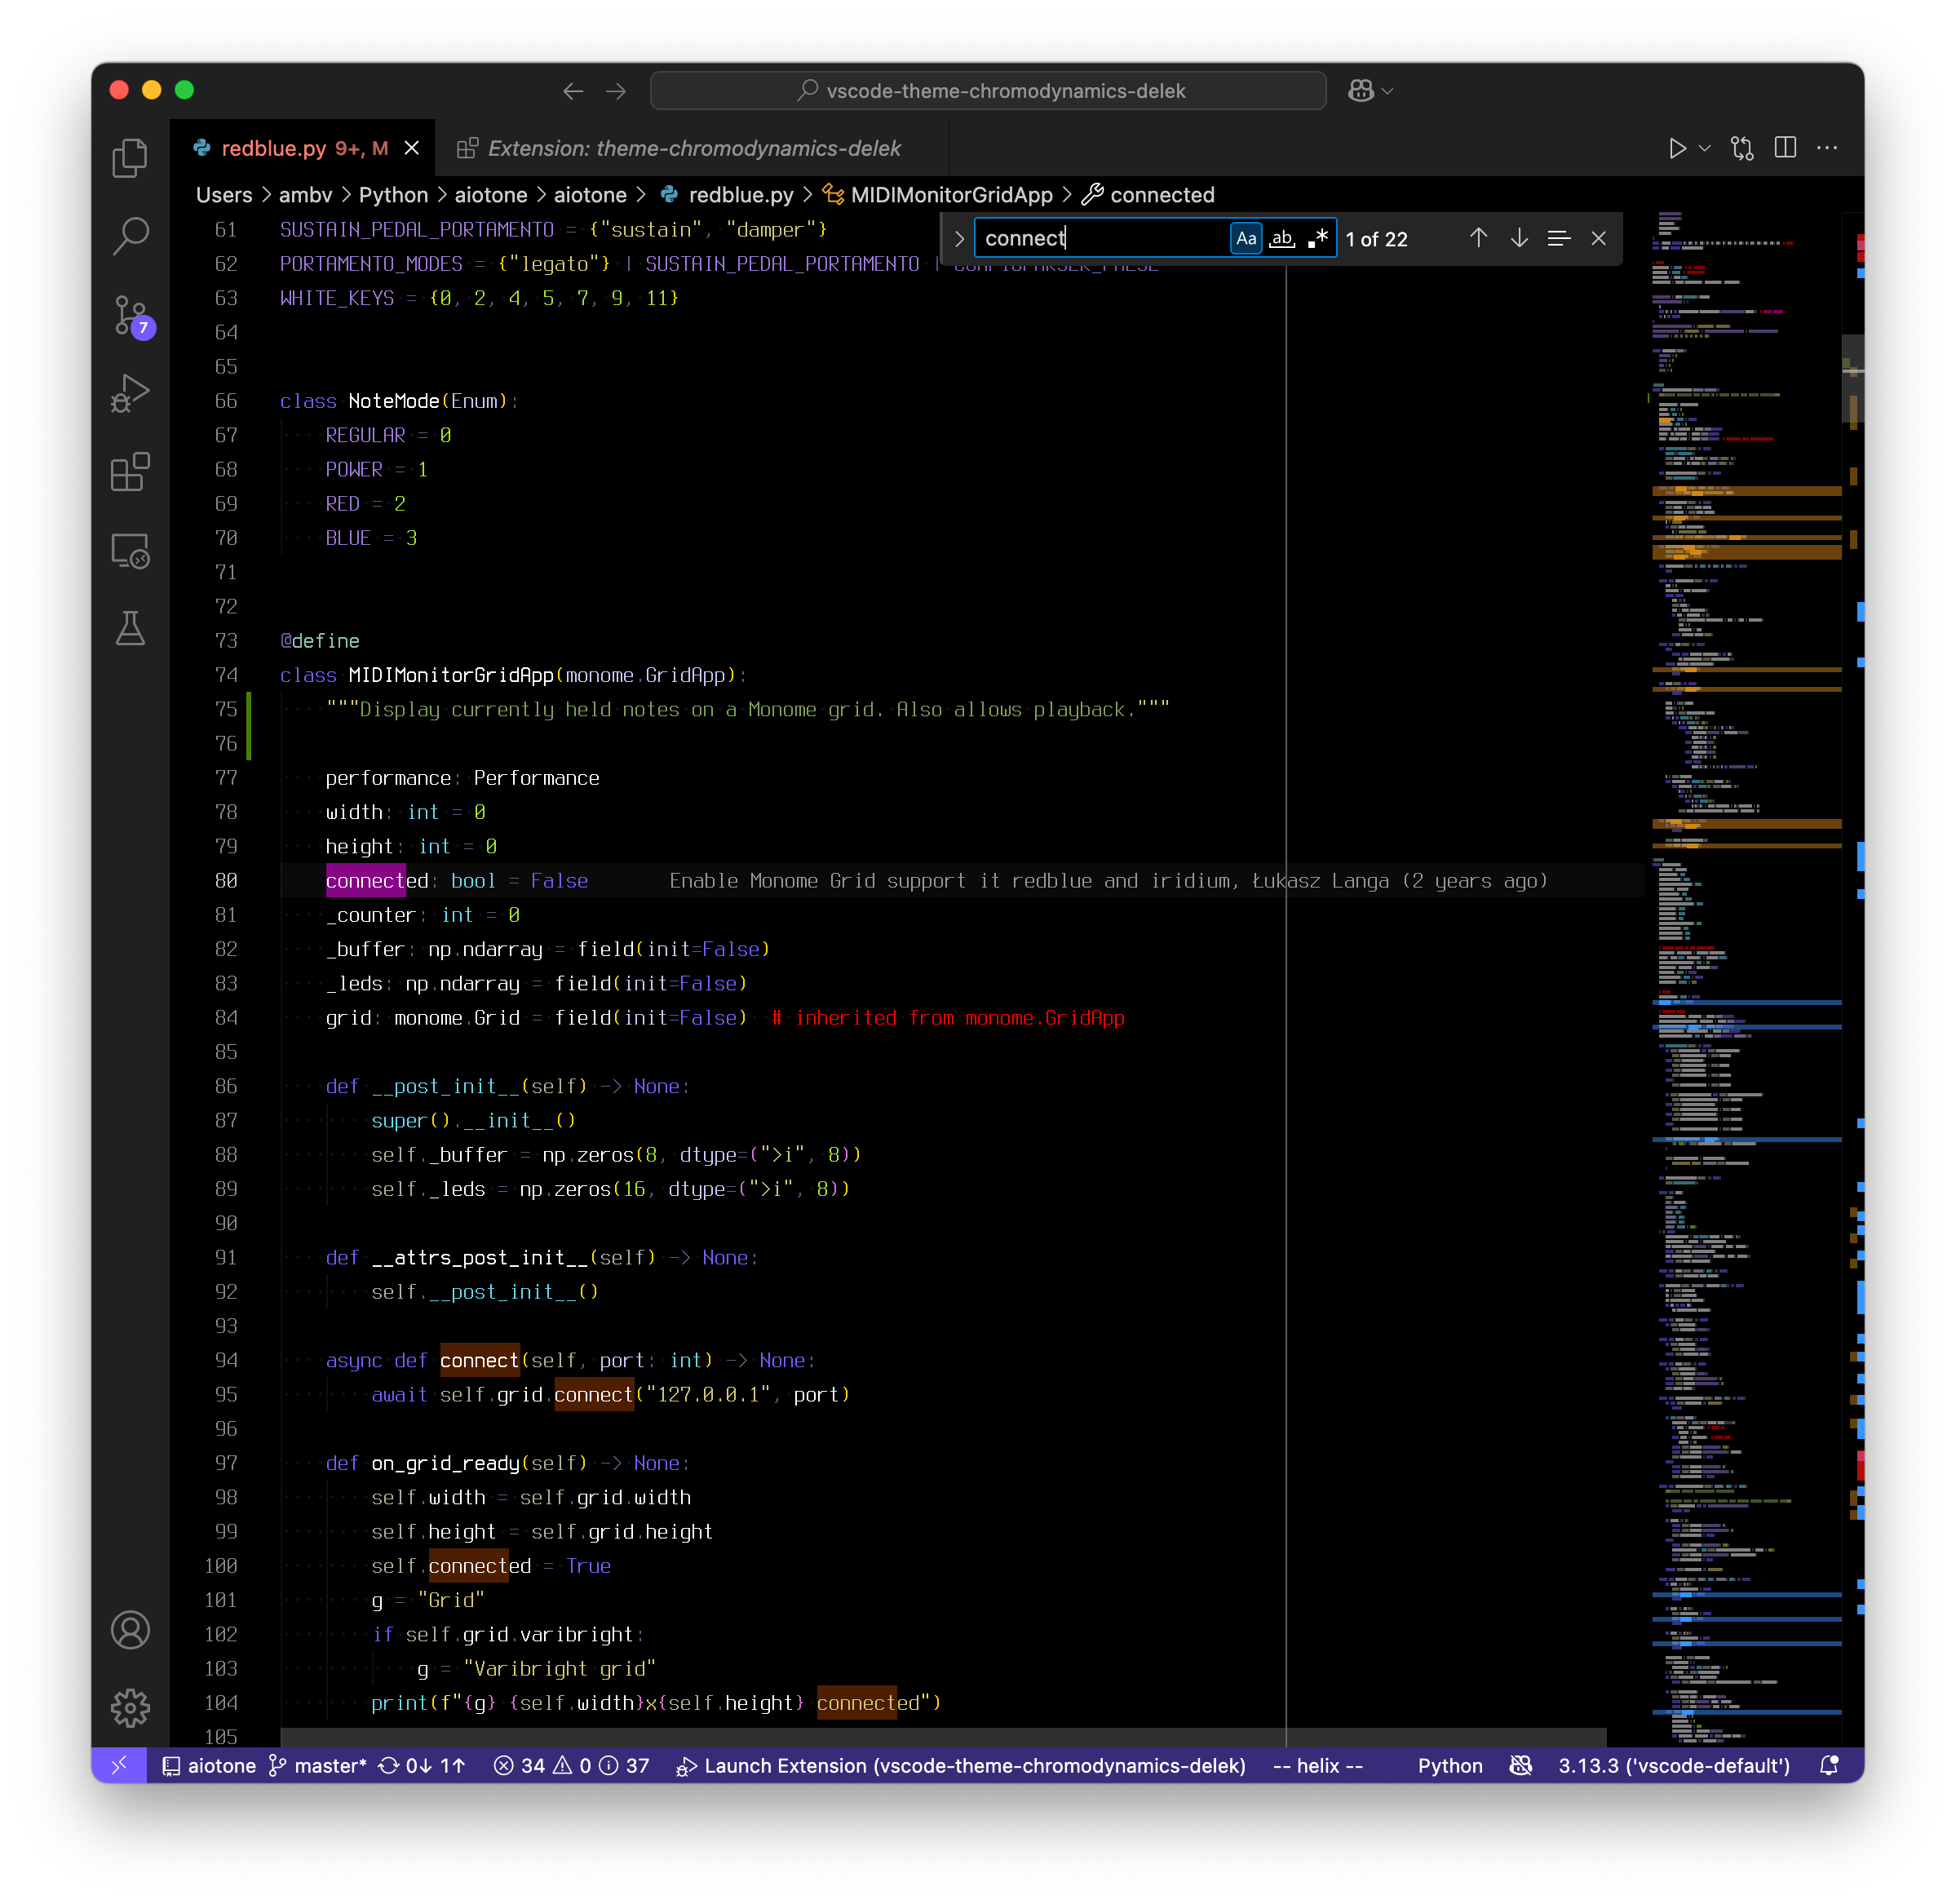Open the Run and Debug view
1956x1904 pixels.
click(x=130, y=393)
